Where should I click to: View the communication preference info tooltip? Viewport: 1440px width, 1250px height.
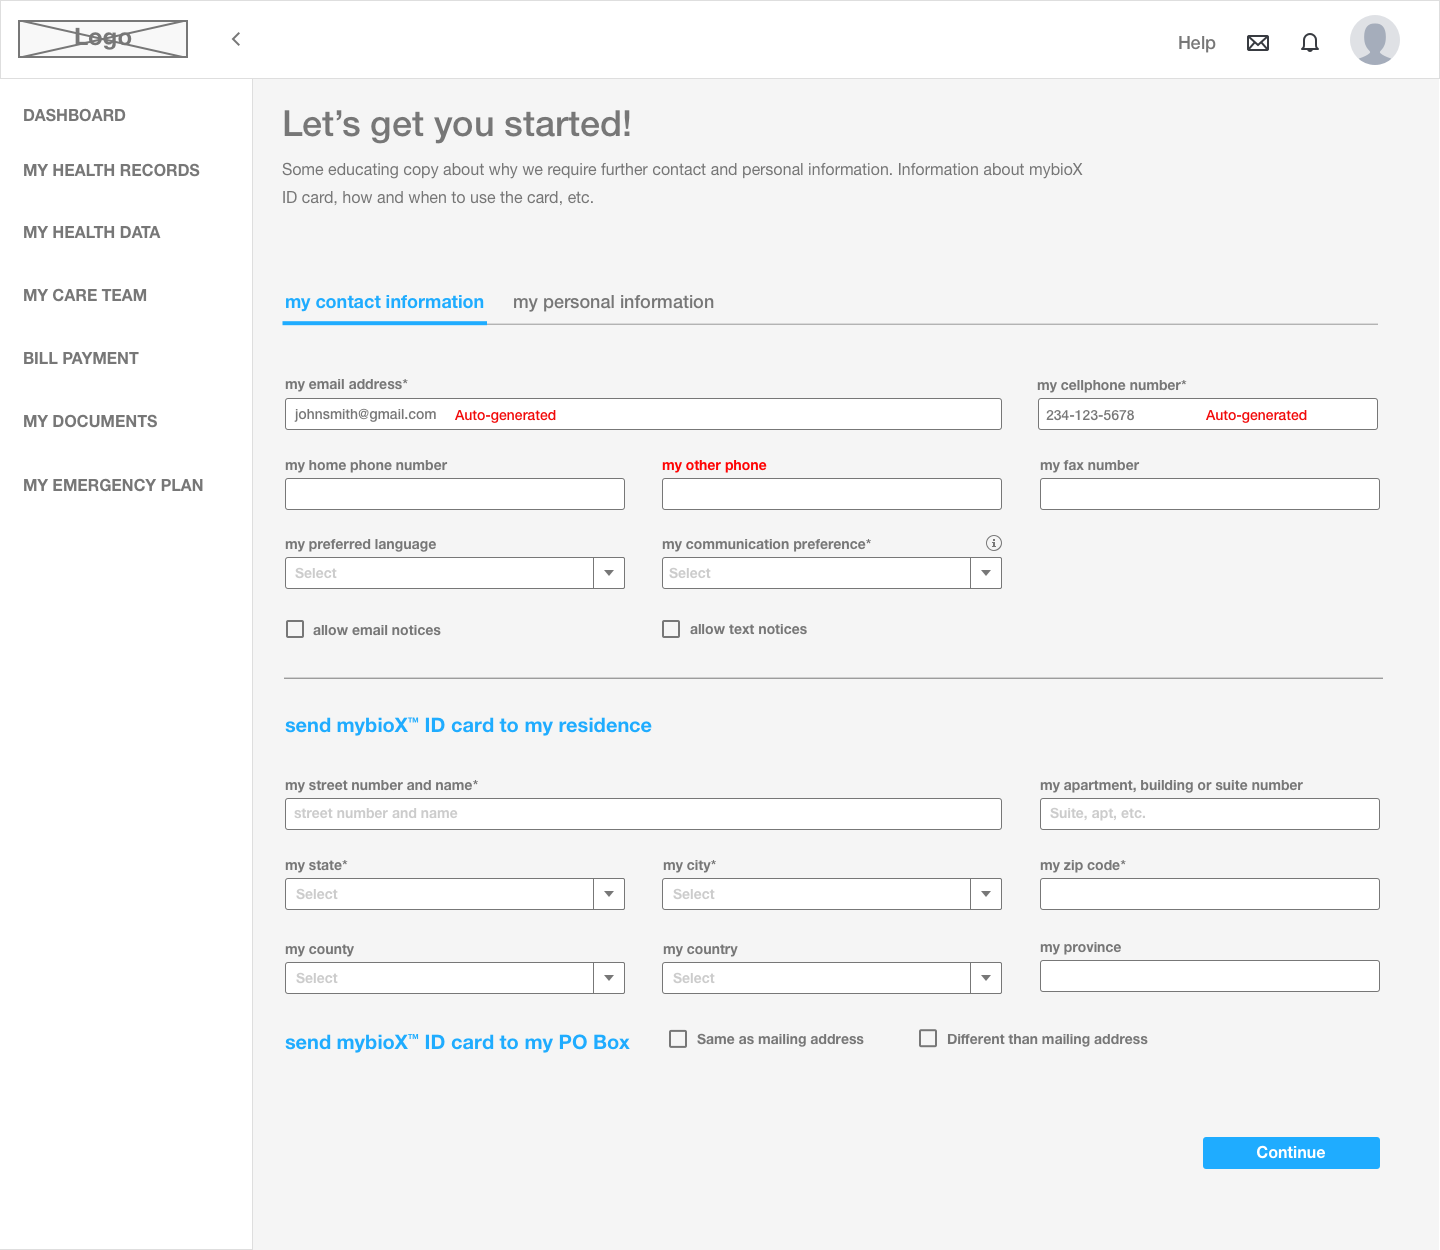[993, 543]
